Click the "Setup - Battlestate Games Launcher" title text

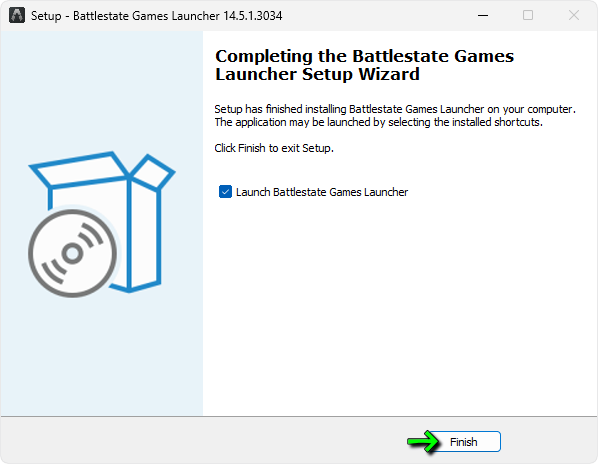(x=125, y=16)
